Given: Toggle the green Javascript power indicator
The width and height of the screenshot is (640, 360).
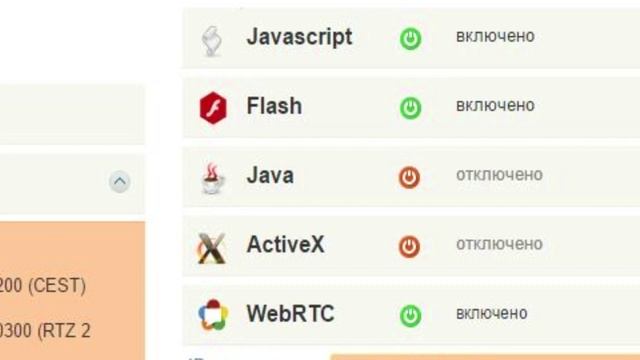Looking at the screenshot, I should 410,39.
